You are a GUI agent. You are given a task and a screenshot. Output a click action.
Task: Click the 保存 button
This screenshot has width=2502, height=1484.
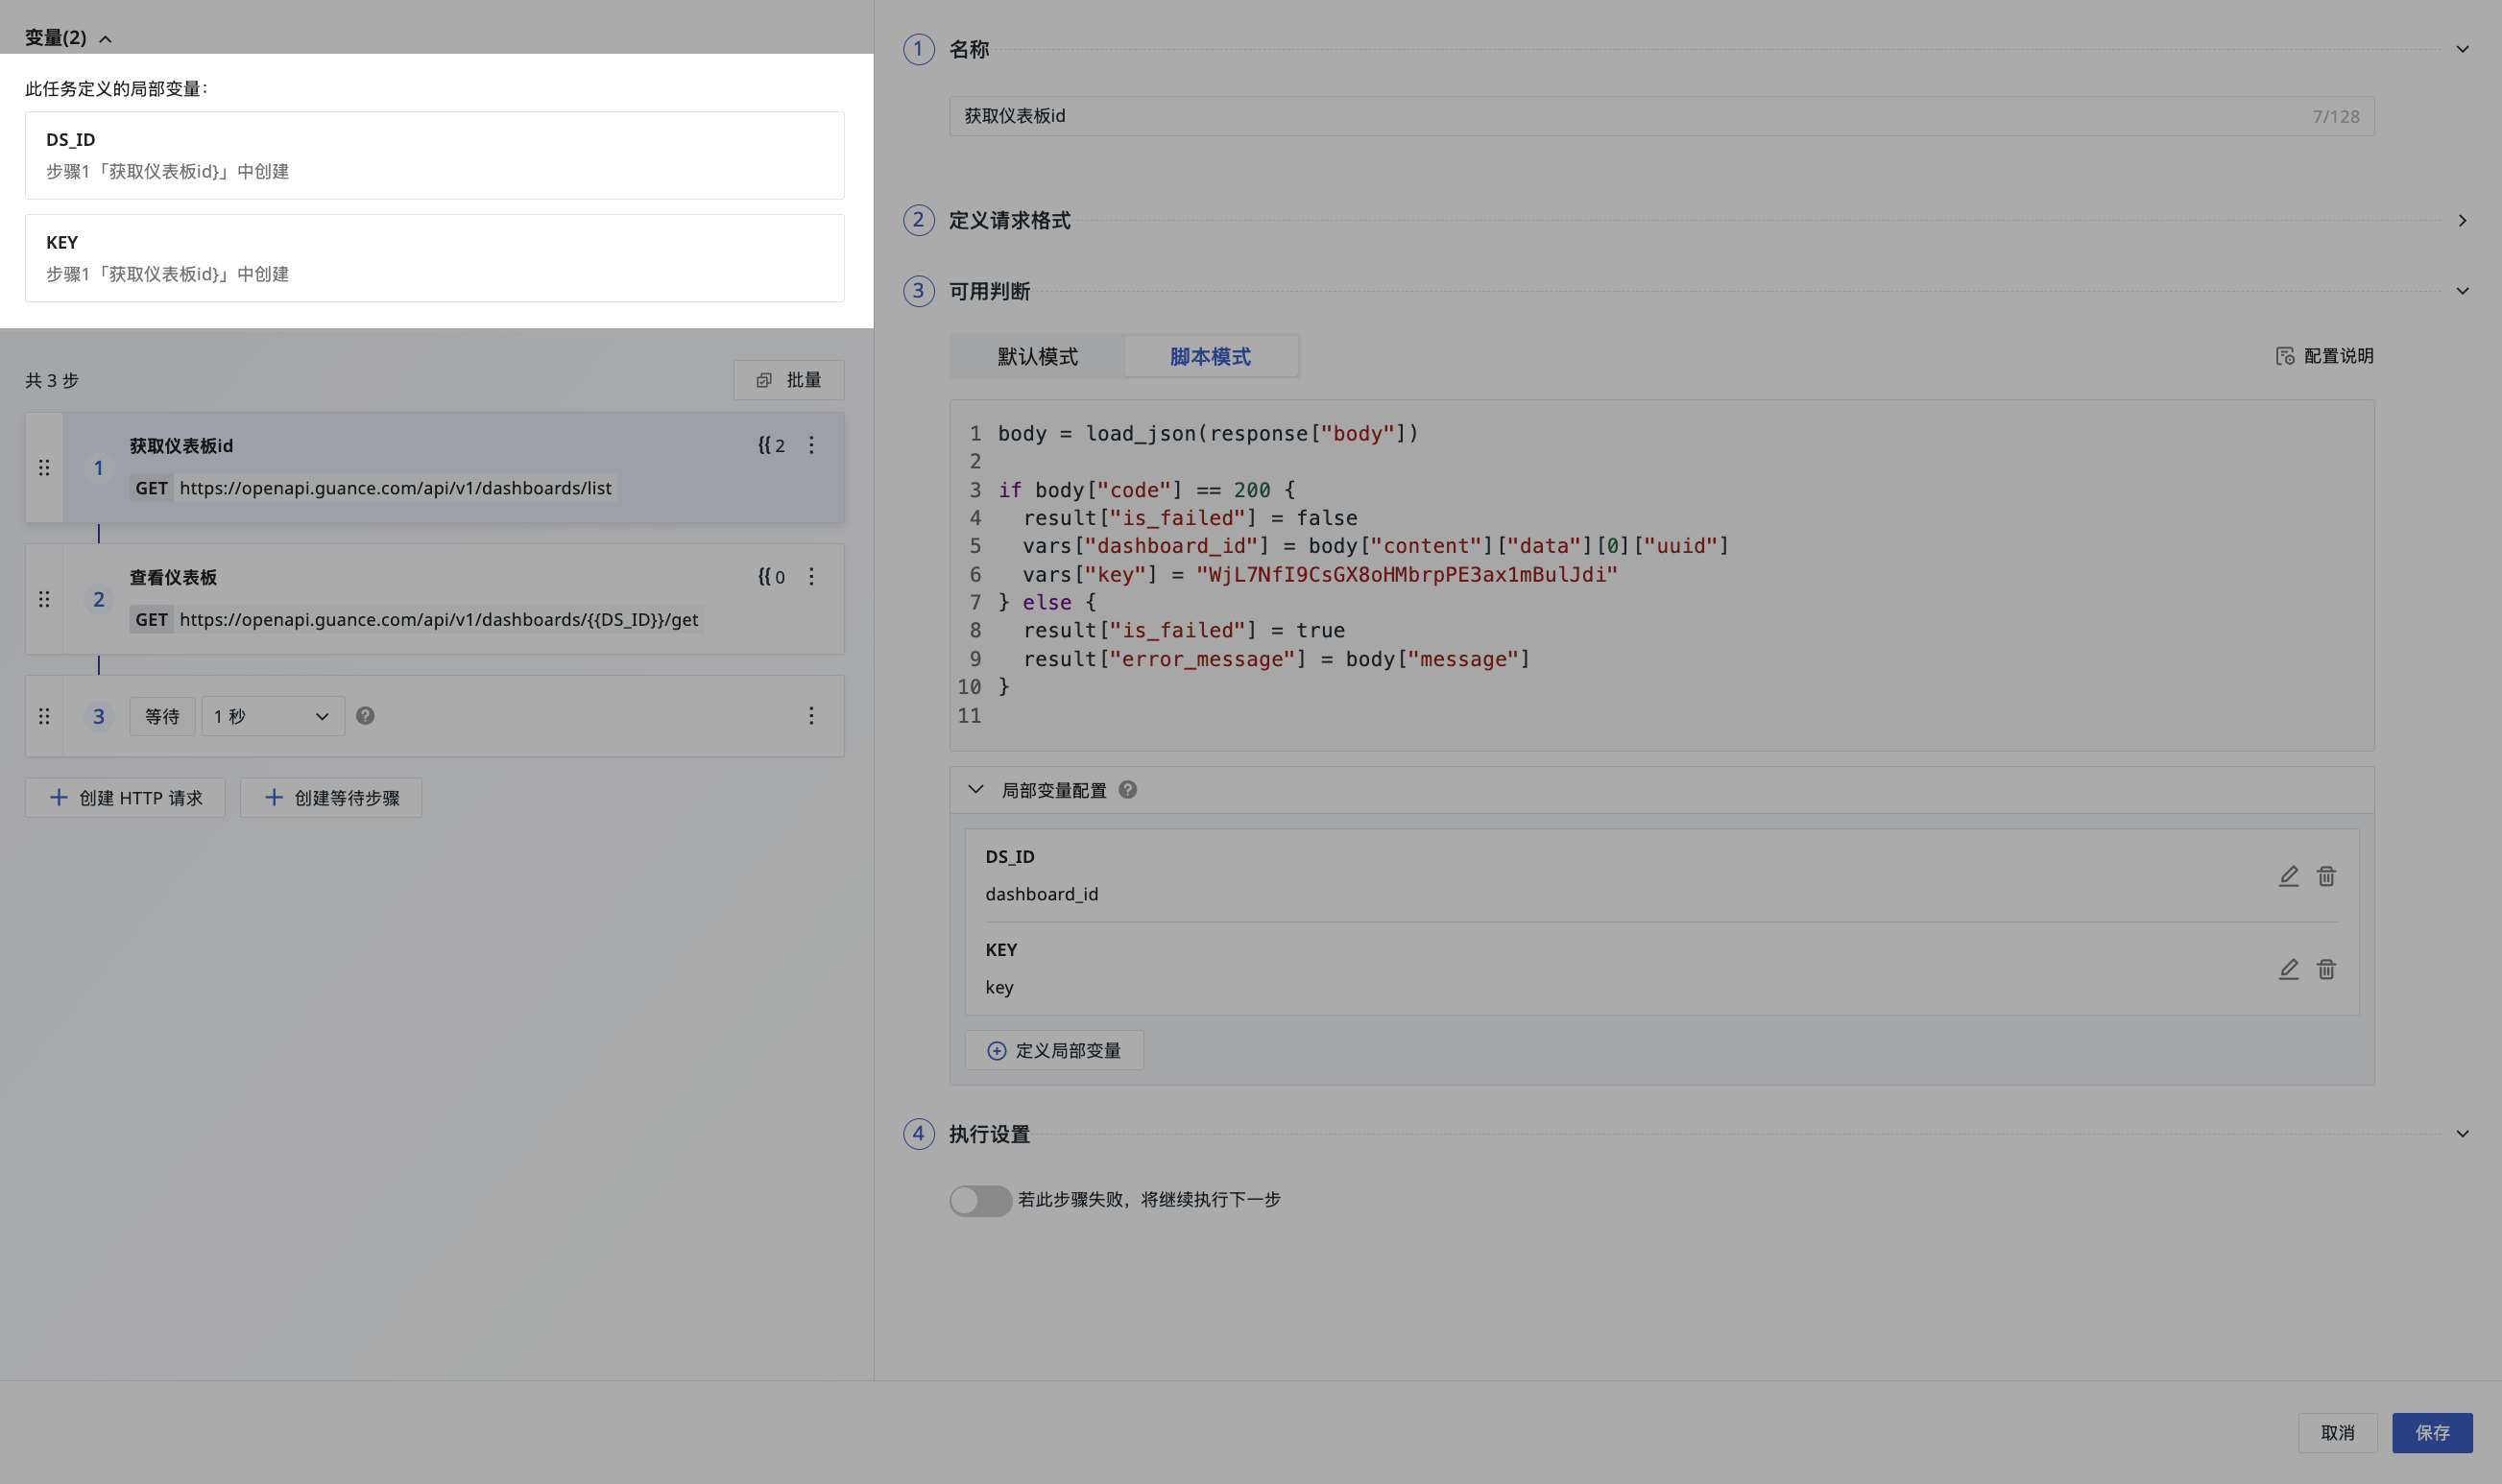[2431, 1432]
